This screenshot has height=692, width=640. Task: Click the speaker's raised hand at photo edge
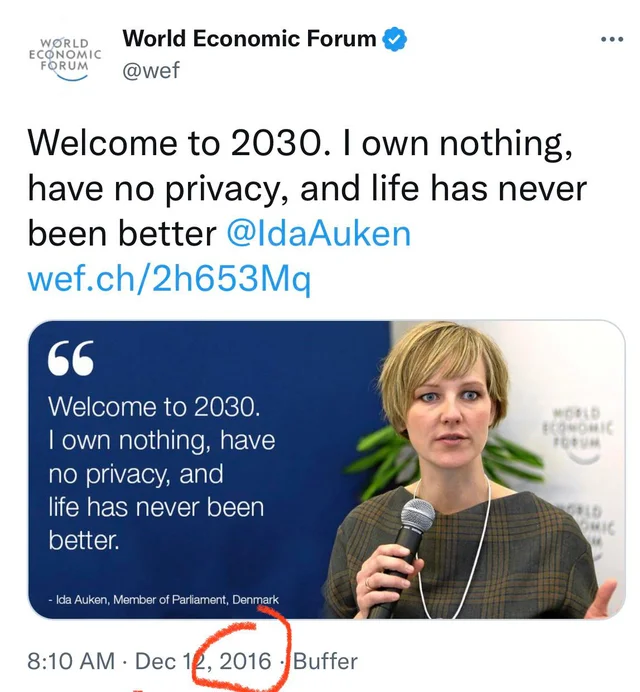point(607,598)
